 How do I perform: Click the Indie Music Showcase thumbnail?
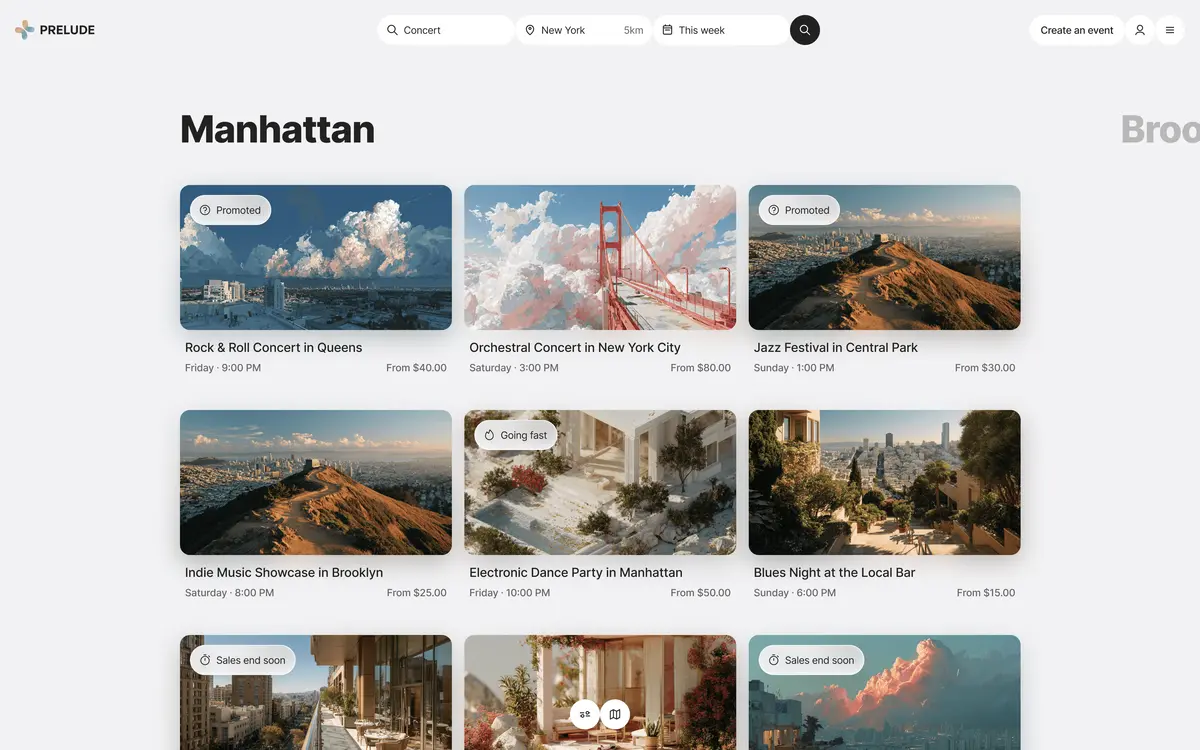coord(316,483)
